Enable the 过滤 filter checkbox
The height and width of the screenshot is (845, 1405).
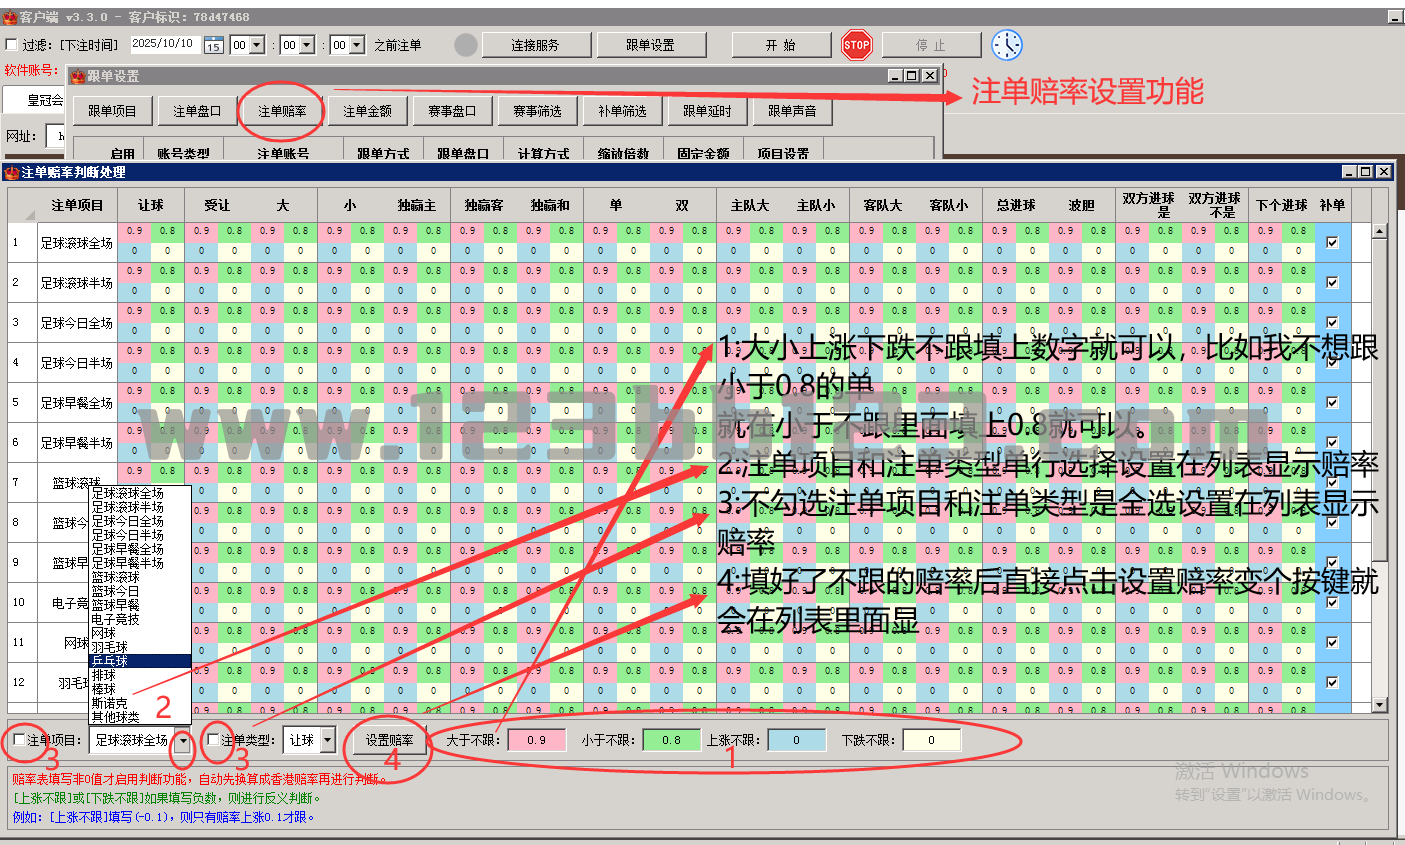click(x=12, y=45)
